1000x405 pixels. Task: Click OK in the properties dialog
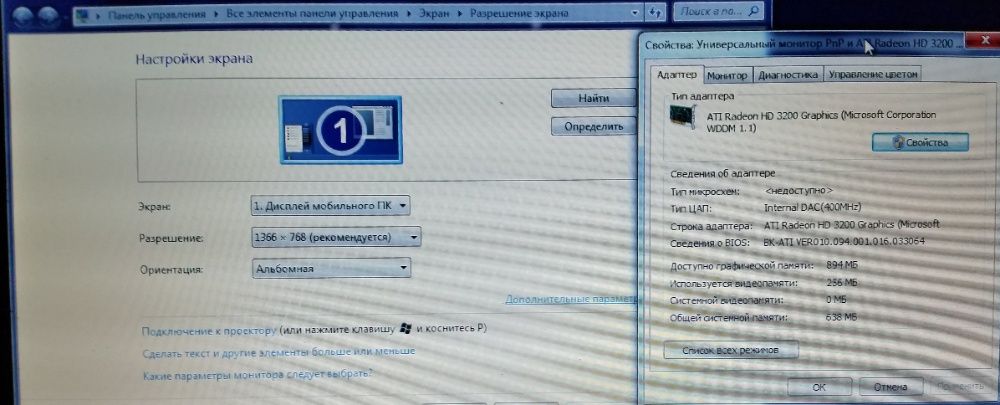point(819,387)
